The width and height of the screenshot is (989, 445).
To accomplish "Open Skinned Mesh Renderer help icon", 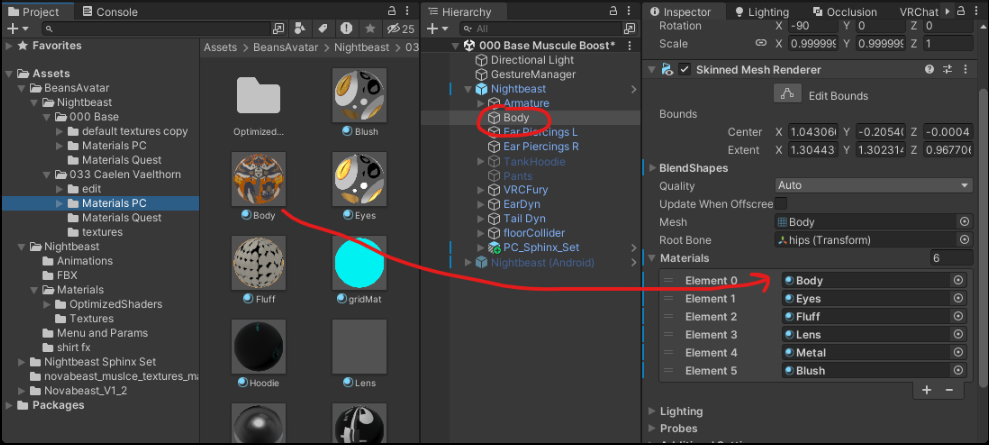I will click(x=930, y=69).
